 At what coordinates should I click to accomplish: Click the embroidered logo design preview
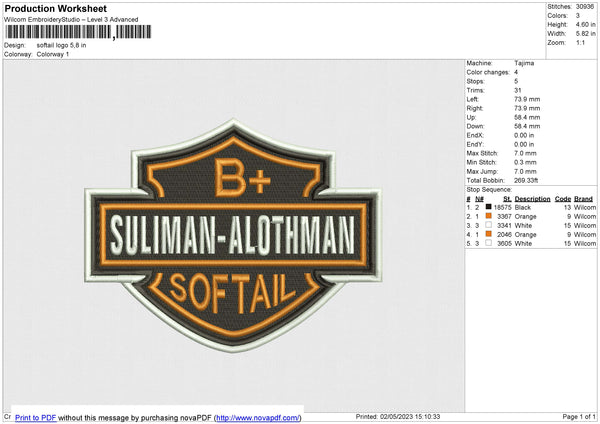point(233,235)
